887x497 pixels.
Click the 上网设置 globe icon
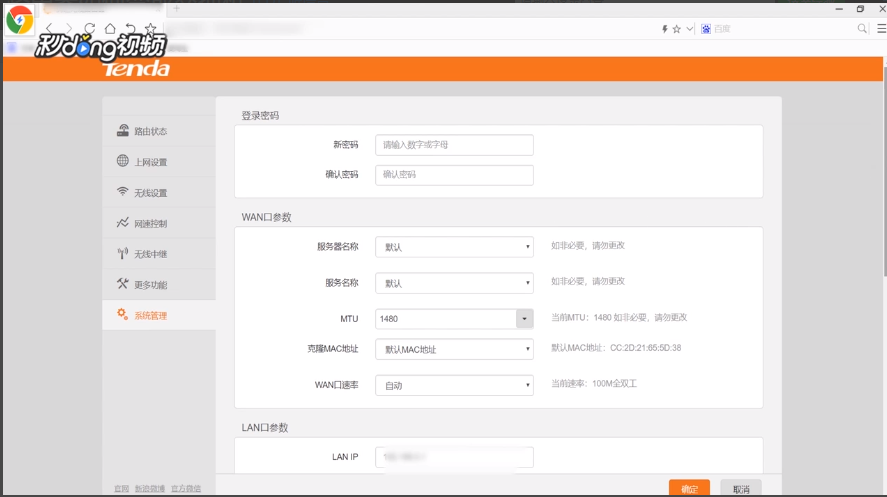pyautogui.click(x=123, y=162)
